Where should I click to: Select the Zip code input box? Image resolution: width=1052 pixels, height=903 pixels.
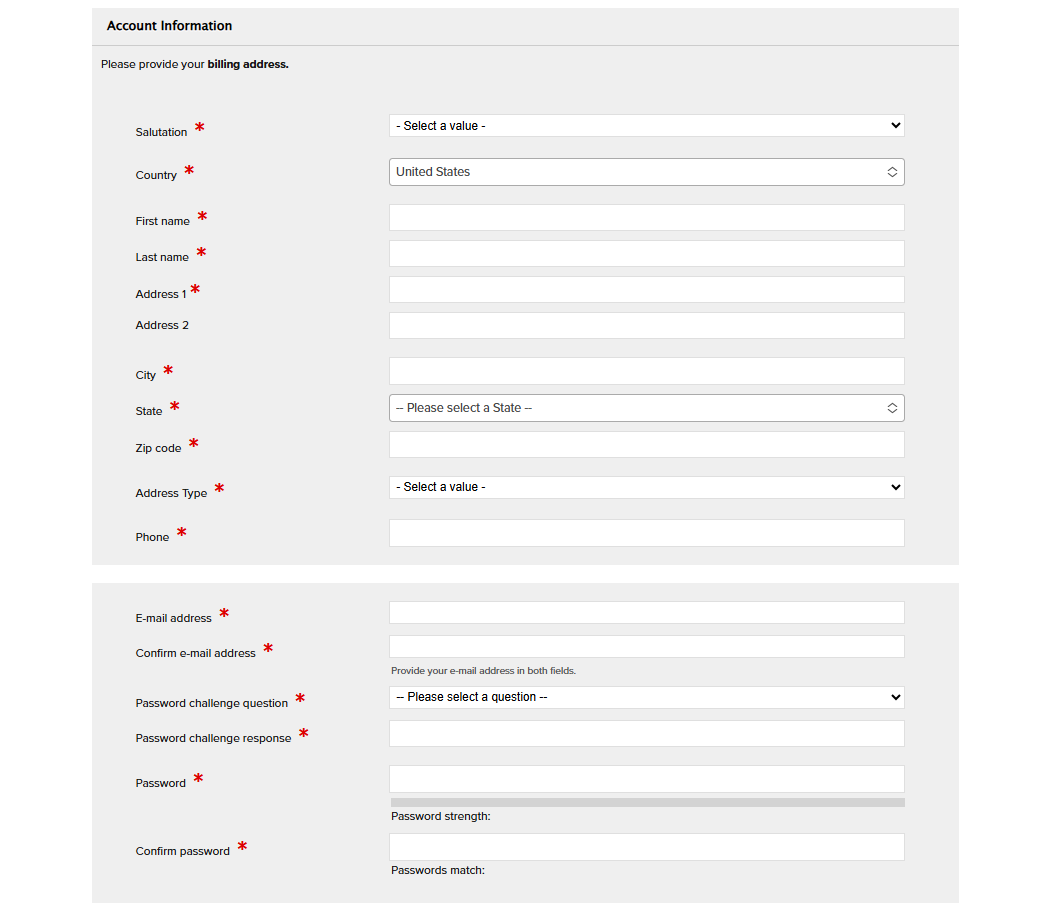pos(646,444)
